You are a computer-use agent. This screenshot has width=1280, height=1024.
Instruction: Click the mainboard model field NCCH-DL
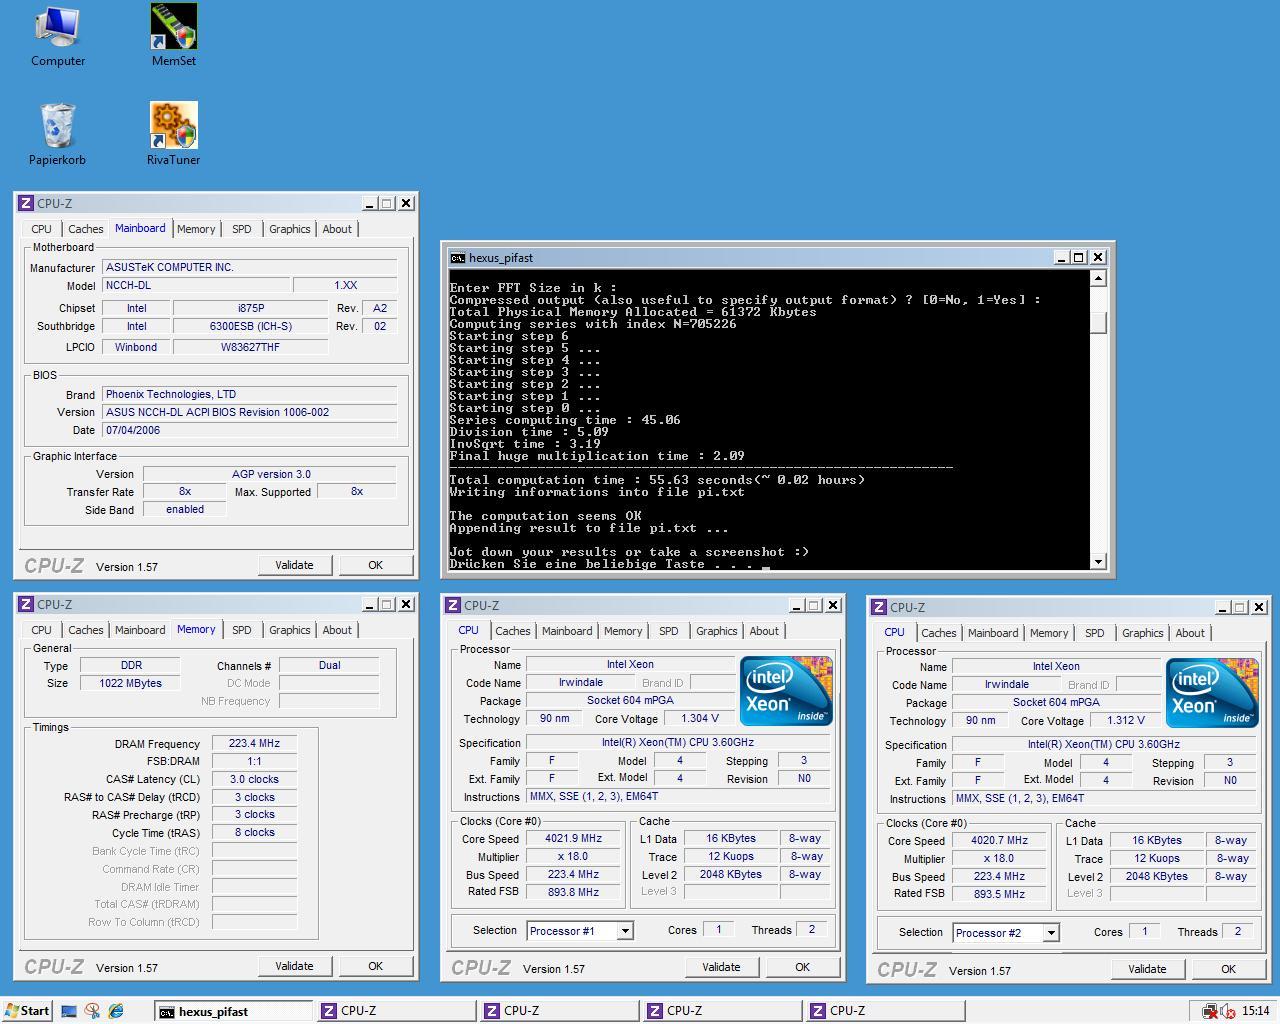[196, 285]
